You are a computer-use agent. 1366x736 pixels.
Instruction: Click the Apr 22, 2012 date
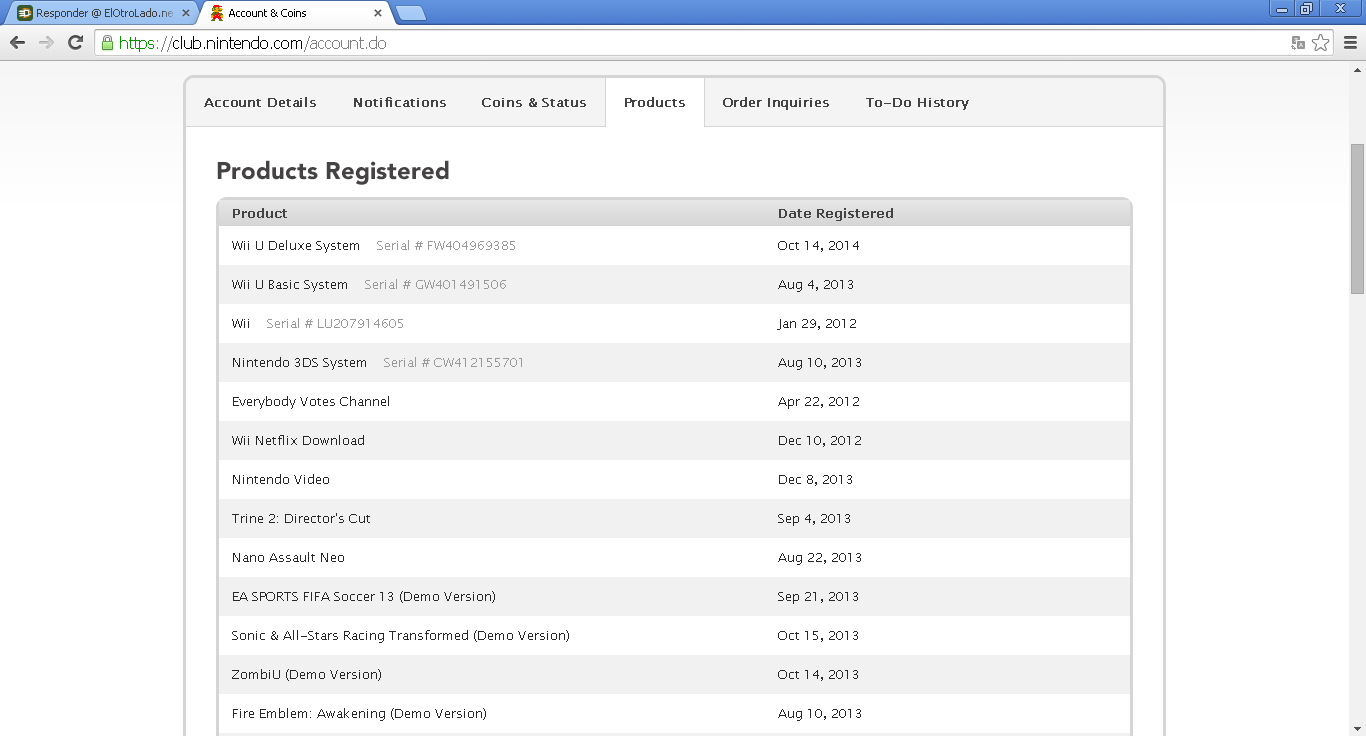click(819, 401)
